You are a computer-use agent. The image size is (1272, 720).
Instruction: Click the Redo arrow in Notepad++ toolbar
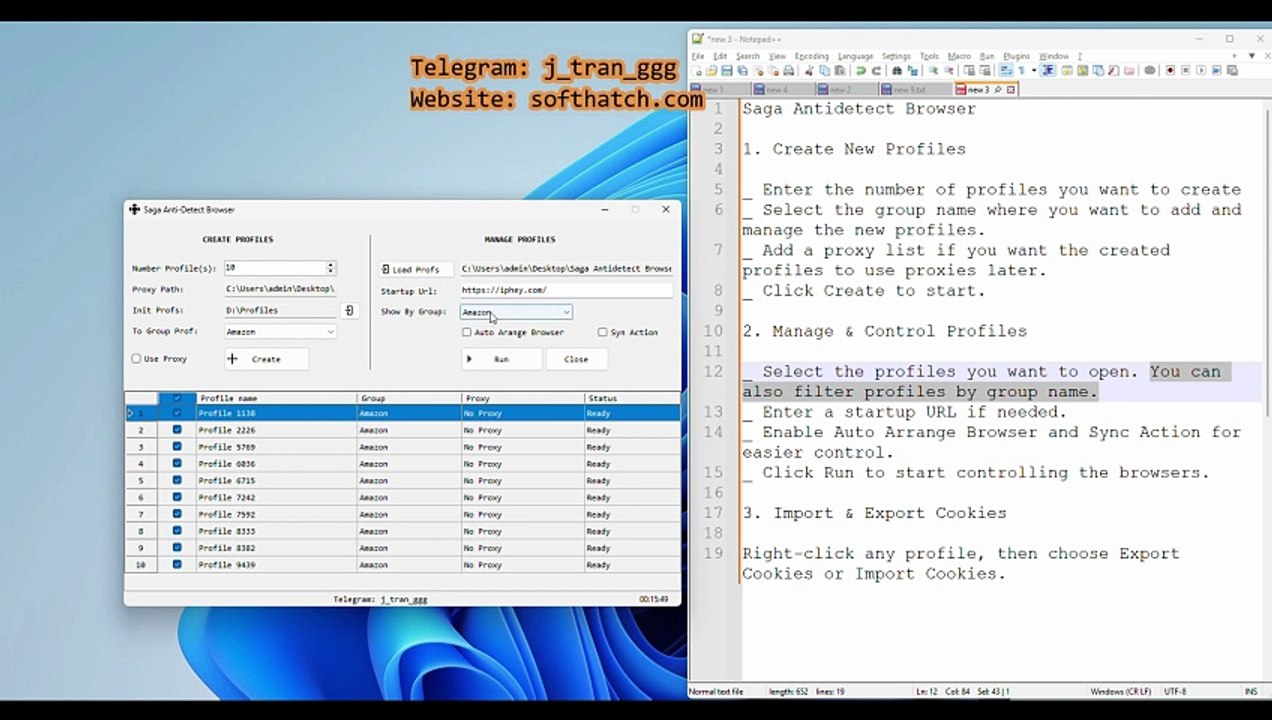click(x=877, y=71)
